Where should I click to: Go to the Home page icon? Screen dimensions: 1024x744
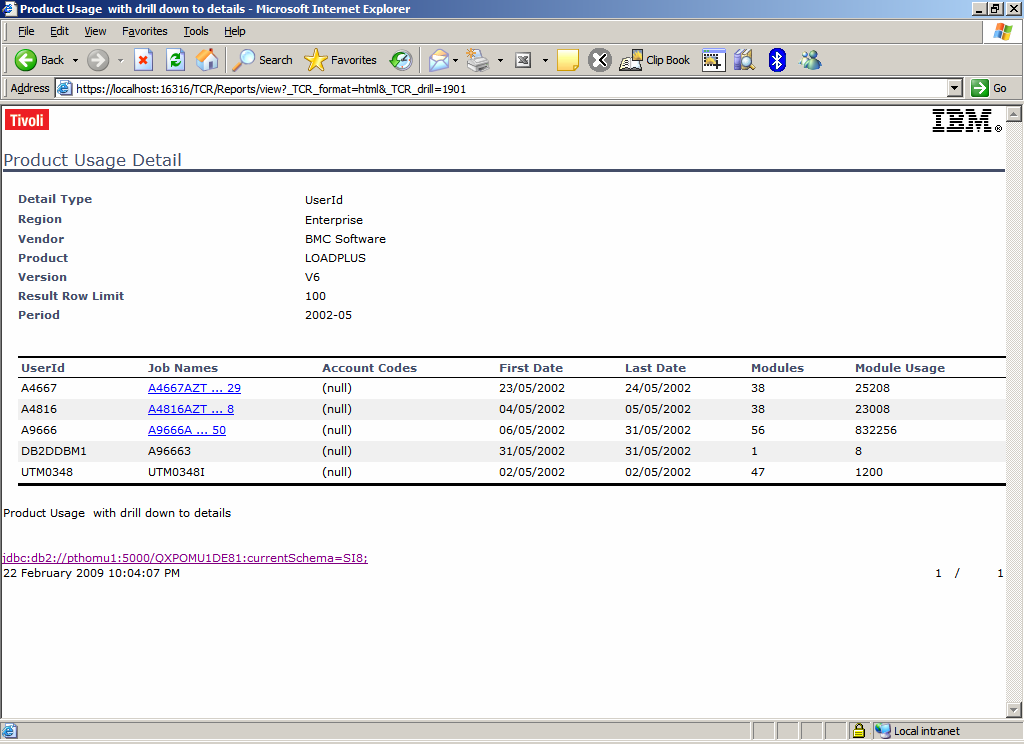click(207, 60)
